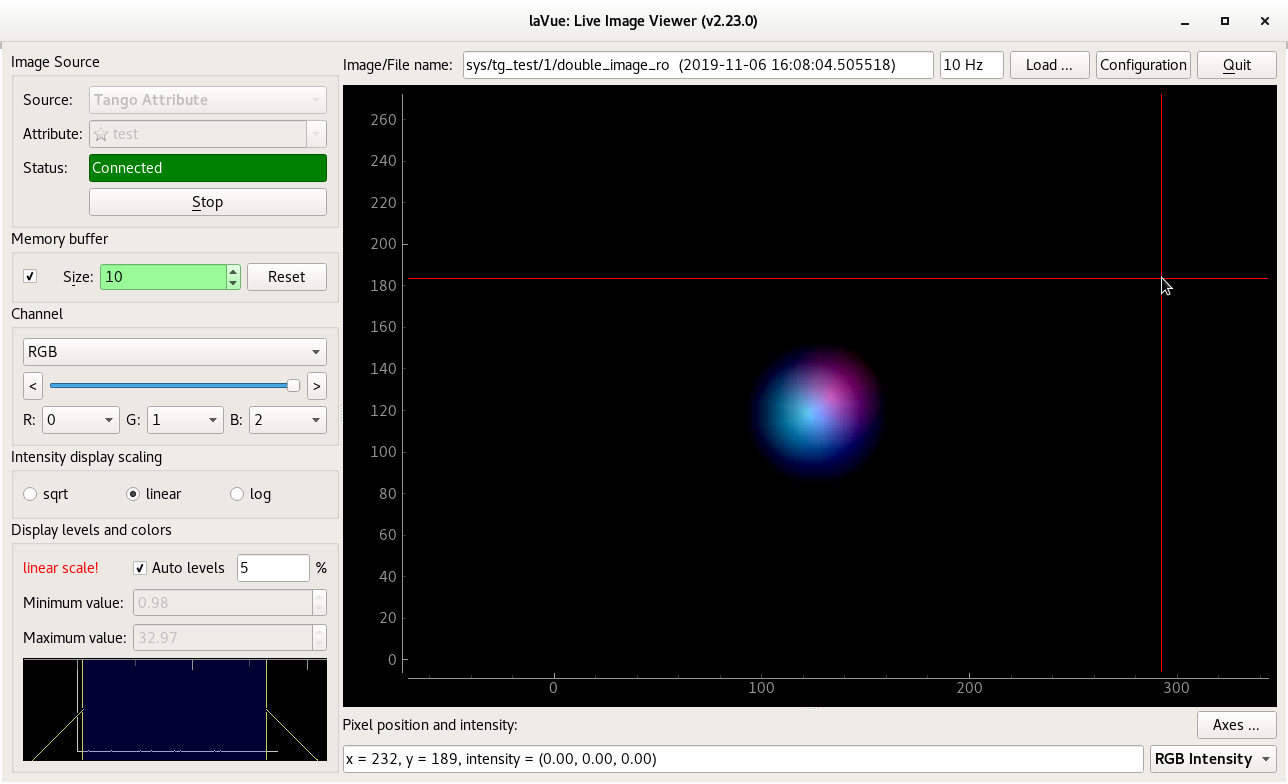Open the B channel selector dropdown

[x=287, y=419]
